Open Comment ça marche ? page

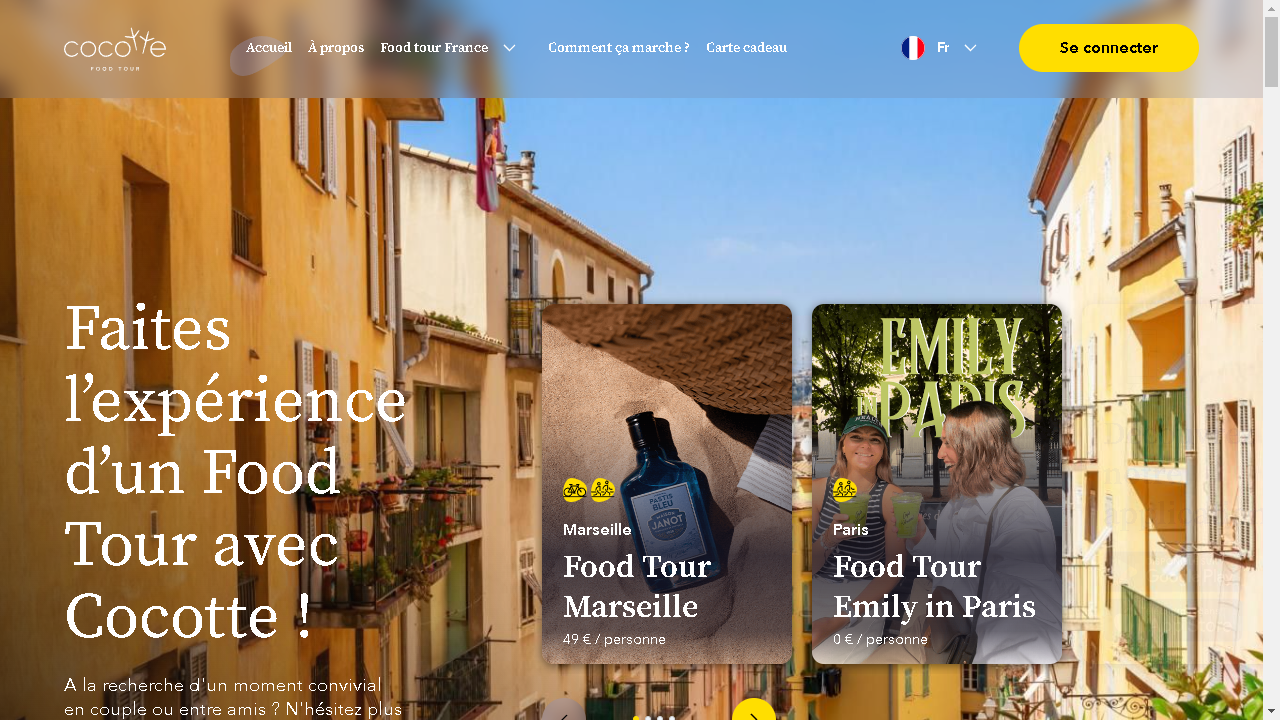click(618, 48)
